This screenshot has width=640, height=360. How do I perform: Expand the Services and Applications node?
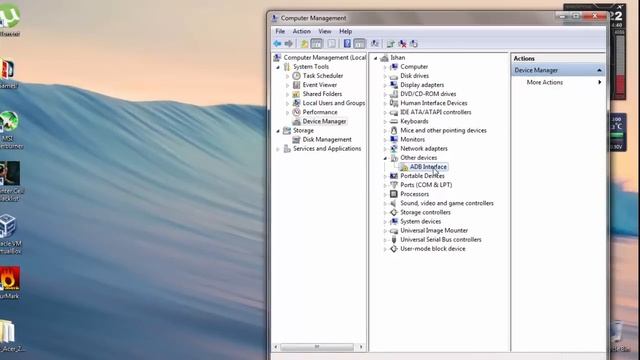coord(278,149)
